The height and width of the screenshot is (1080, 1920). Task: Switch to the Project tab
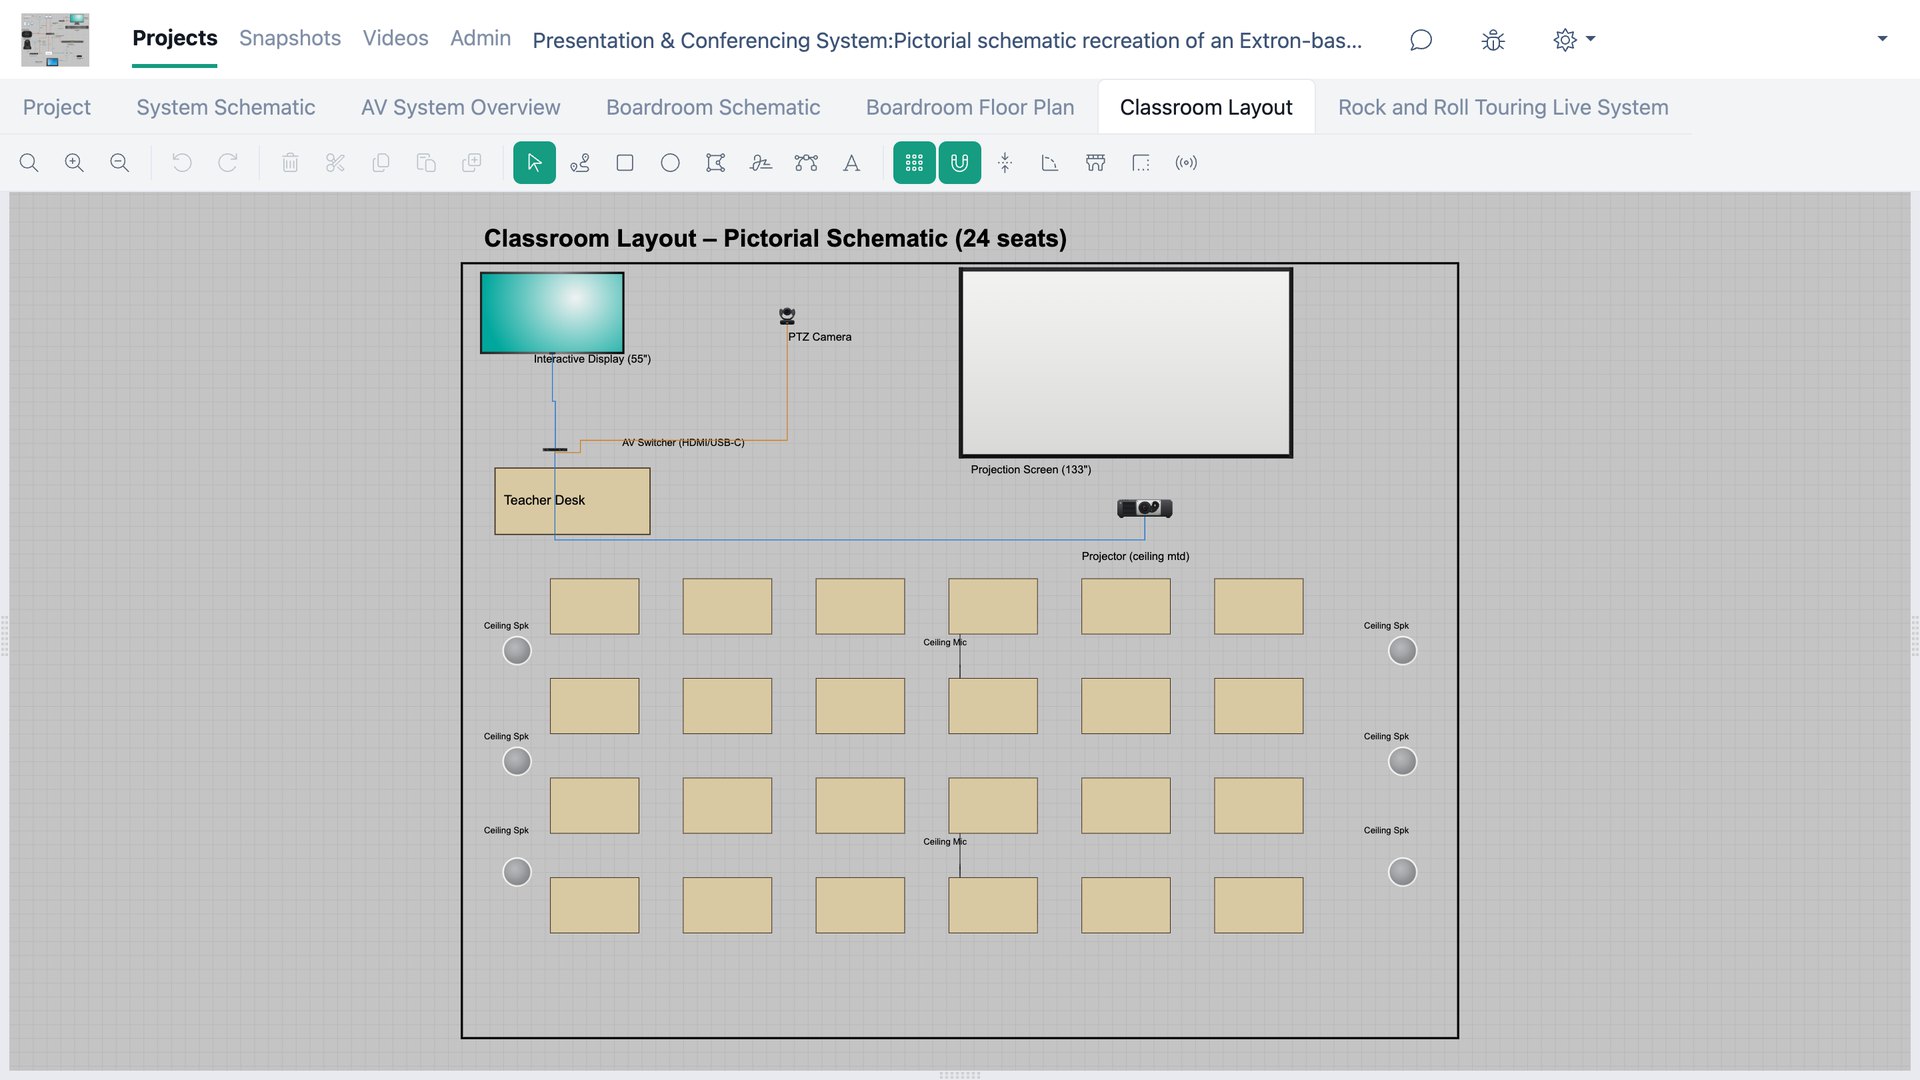point(57,107)
